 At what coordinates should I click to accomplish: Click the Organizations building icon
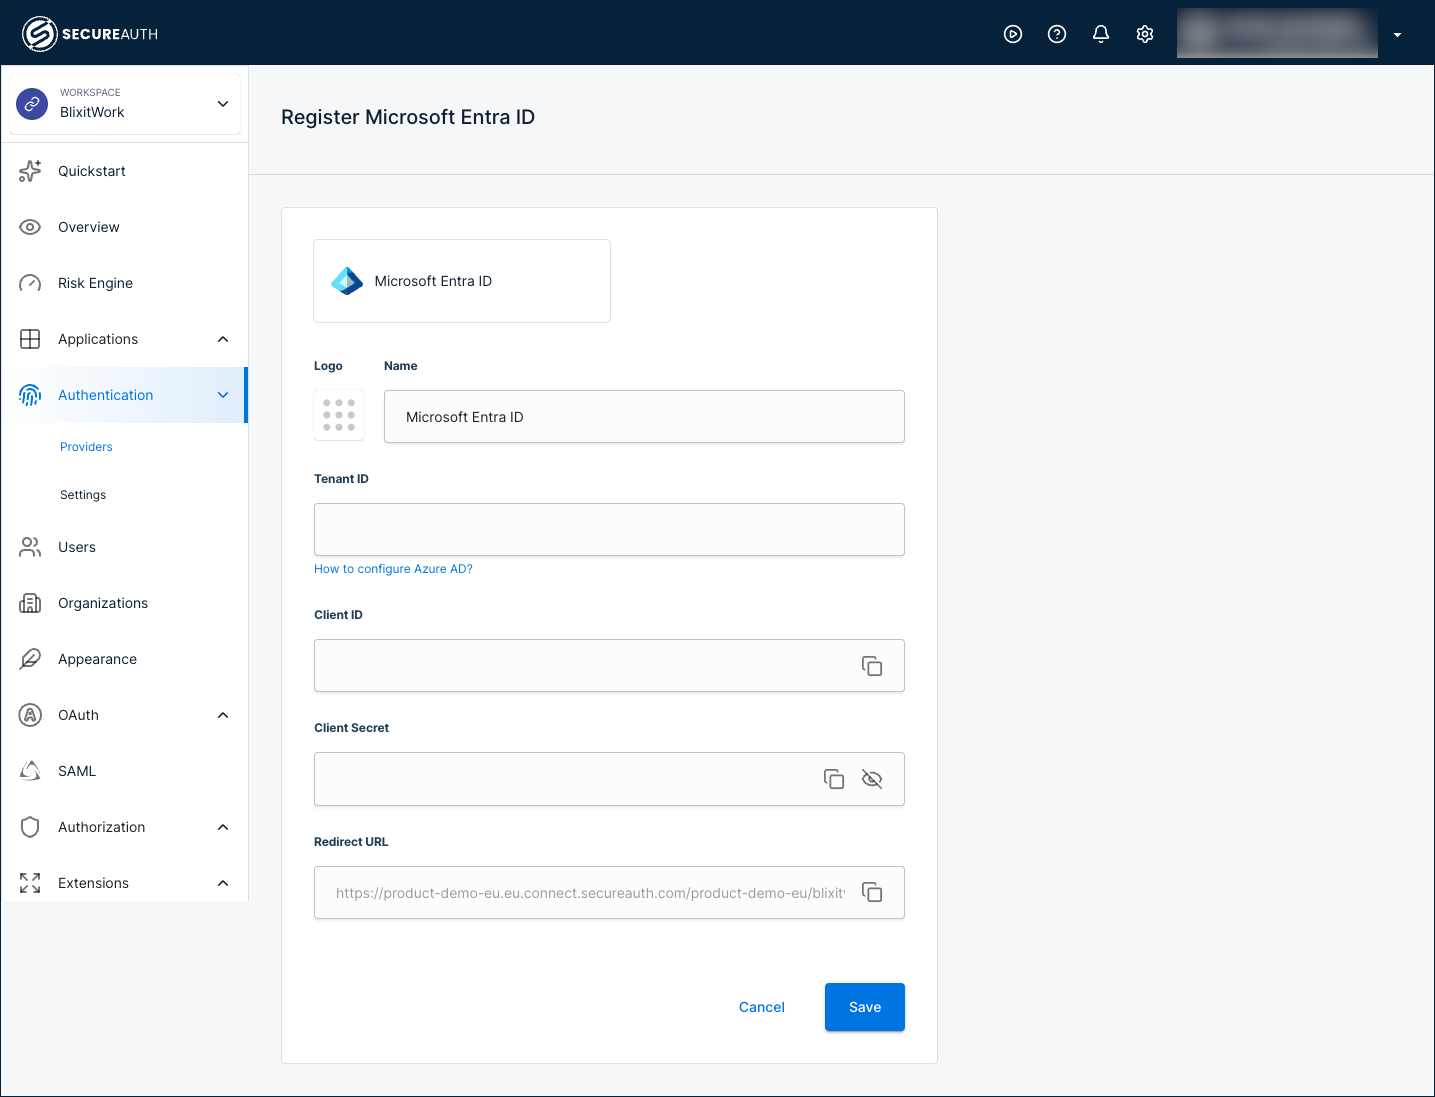pos(30,603)
